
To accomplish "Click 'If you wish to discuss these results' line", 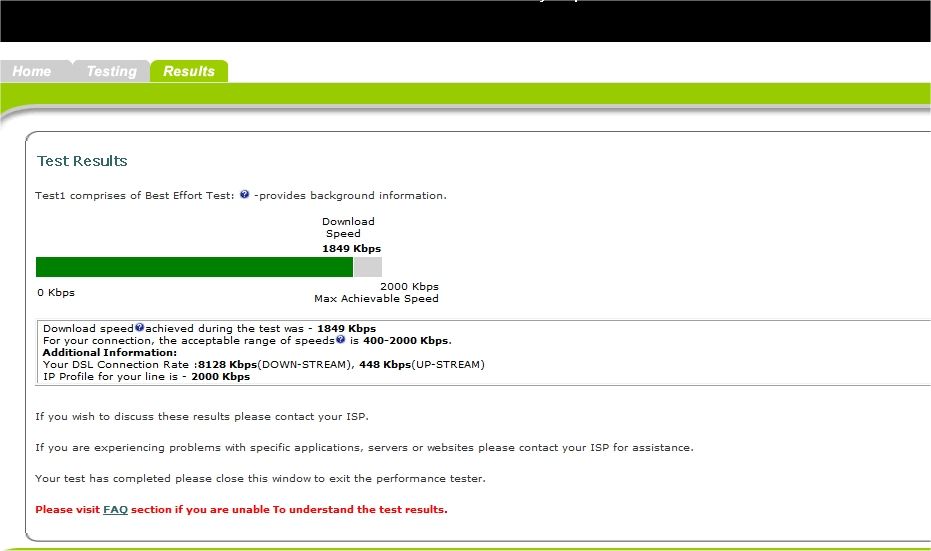I will click(x=202, y=417).
